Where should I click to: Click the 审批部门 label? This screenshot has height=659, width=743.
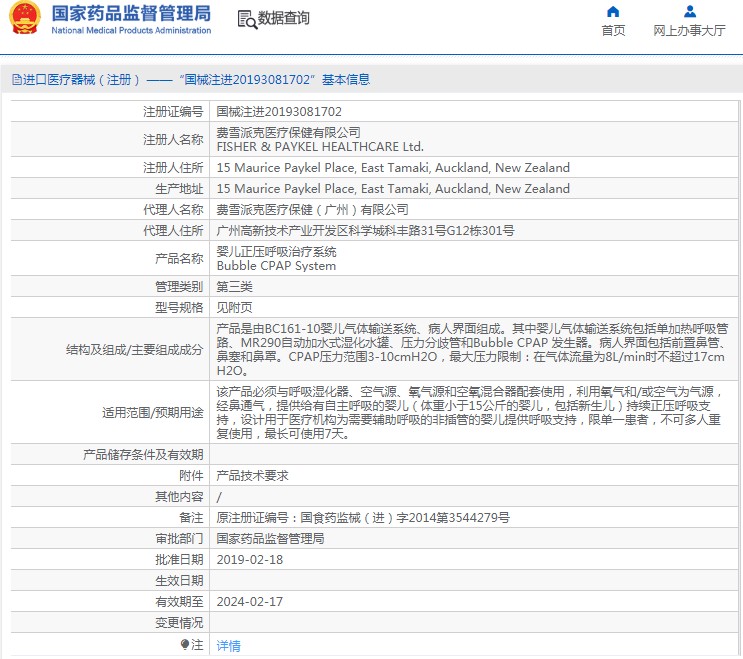179,539
